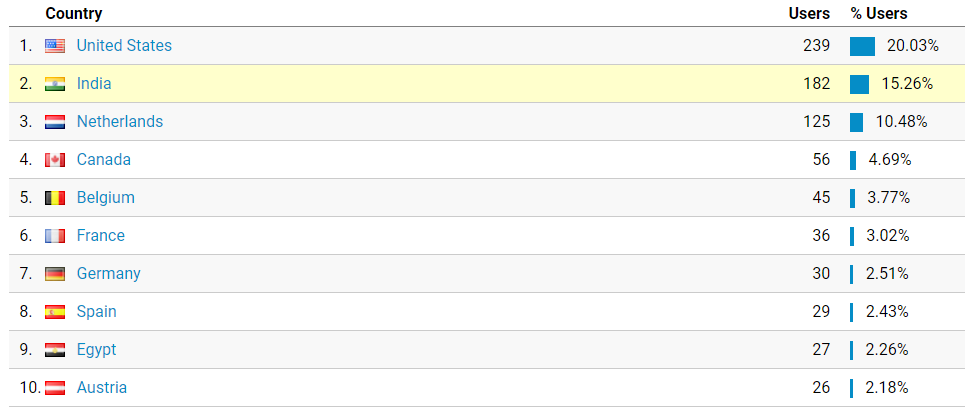Click the Netherlands flag icon
Image resolution: width=965 pixels, height=419 pixels.
tap(55, 122)
